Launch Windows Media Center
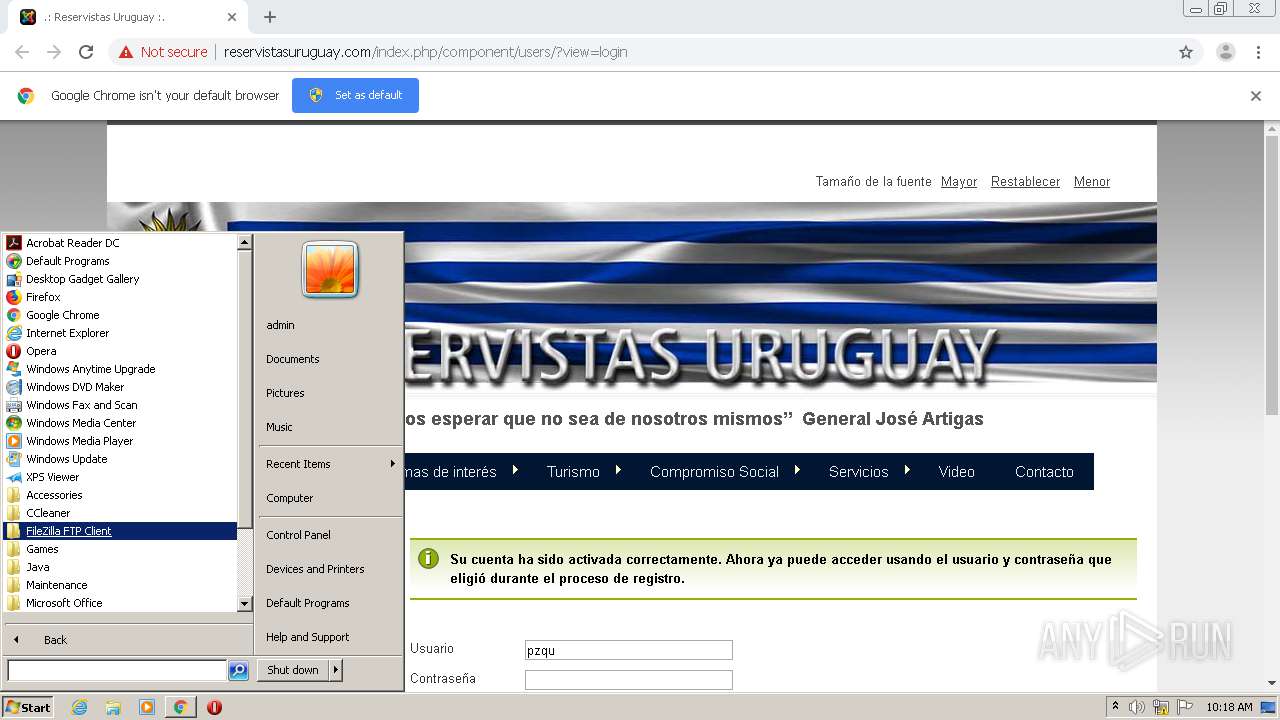This screenshot has height=720, width=1280. point(80,423)
